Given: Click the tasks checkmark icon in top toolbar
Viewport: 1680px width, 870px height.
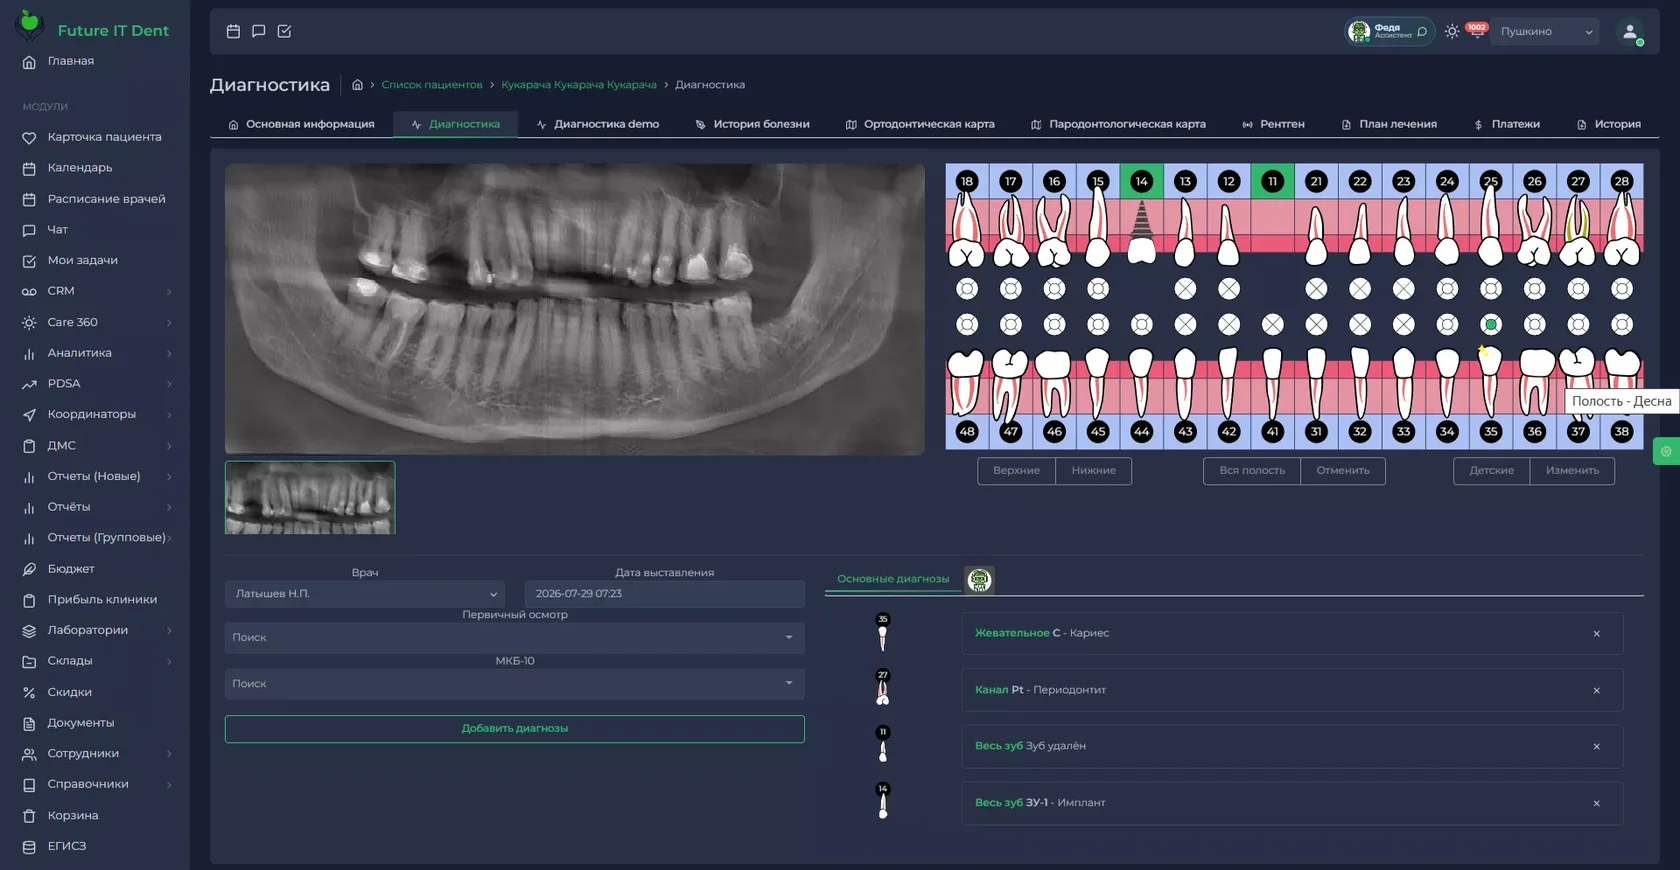Looking at the screenshot, I should point(284,31).
